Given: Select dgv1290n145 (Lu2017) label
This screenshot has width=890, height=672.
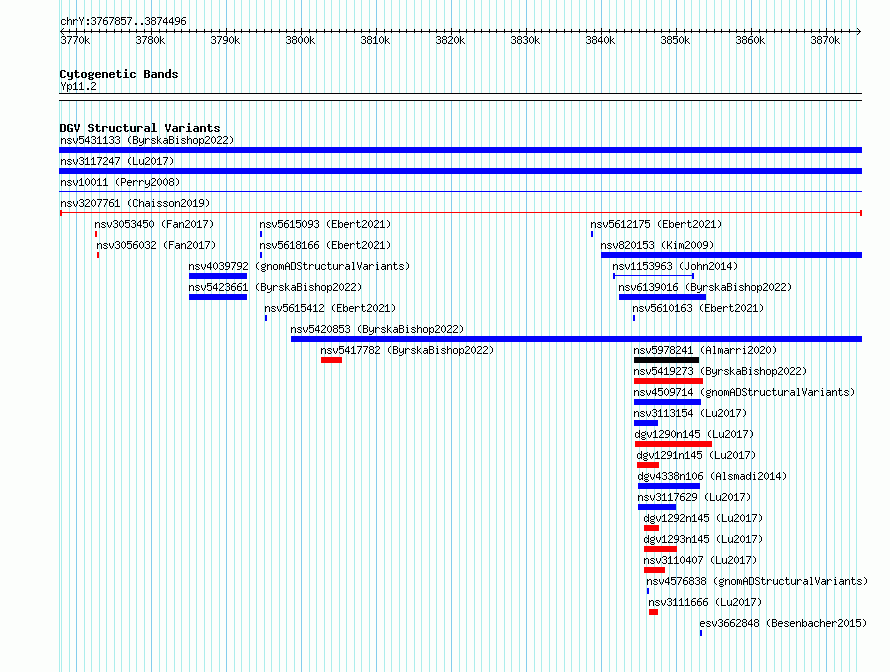Looking at the screenshot, I should 694,434.
